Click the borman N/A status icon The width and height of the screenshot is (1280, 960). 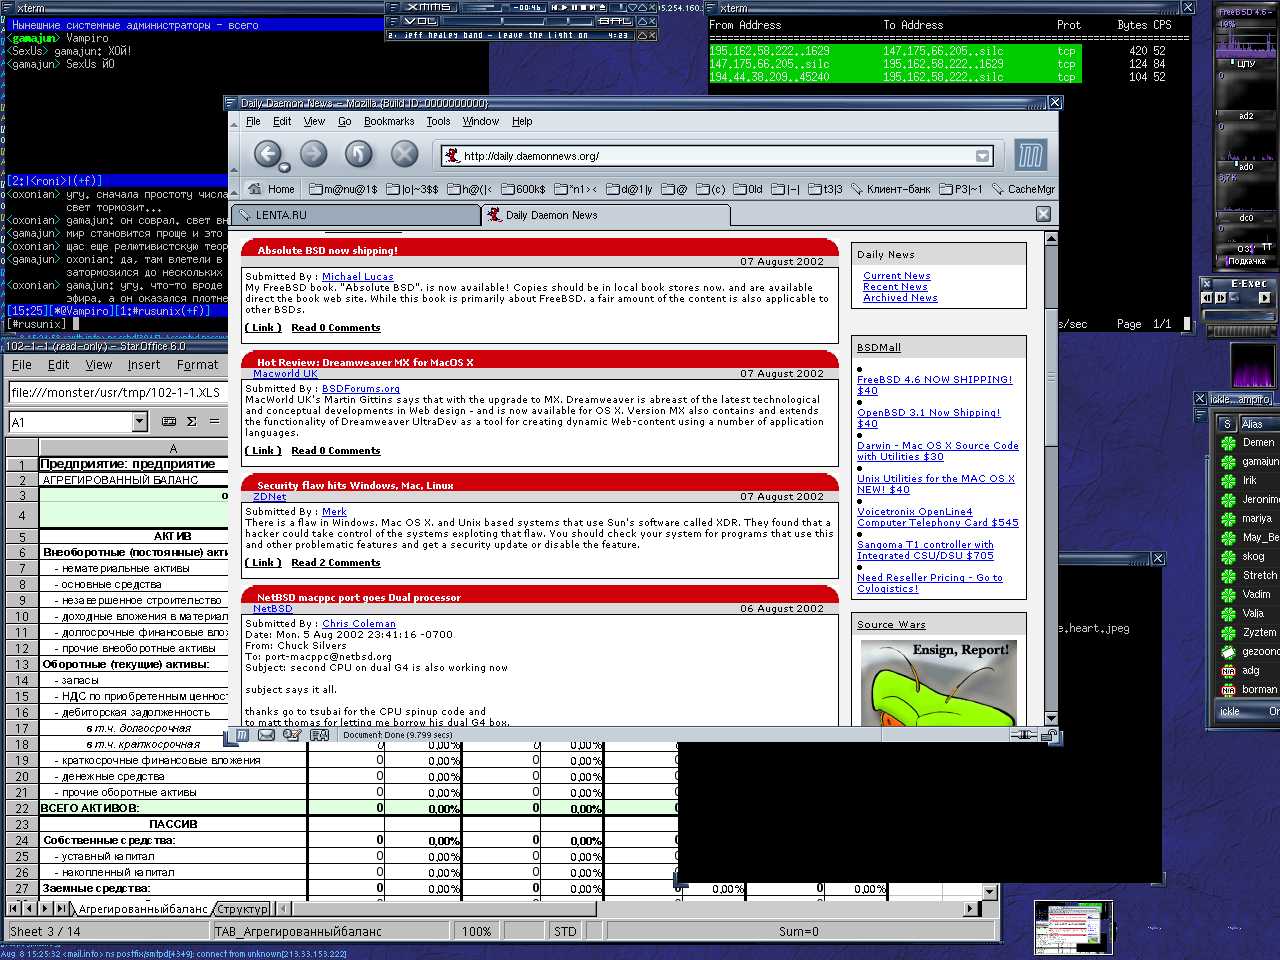pyautogui.click(x=1228, y=690)
